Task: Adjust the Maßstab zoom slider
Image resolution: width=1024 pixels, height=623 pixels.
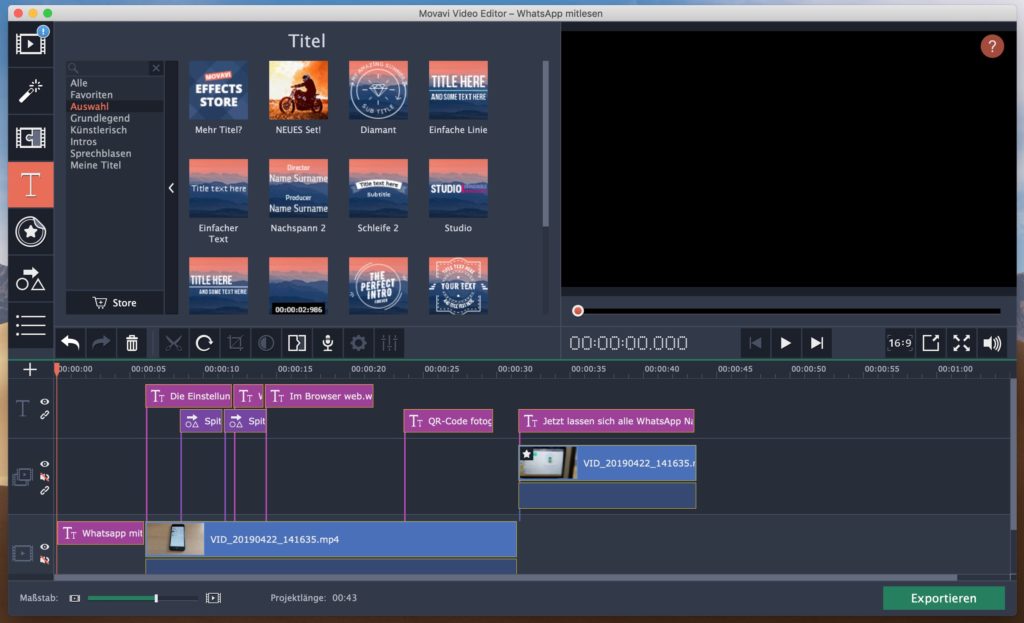Action: pyautogui.click(x=156, y=598)
